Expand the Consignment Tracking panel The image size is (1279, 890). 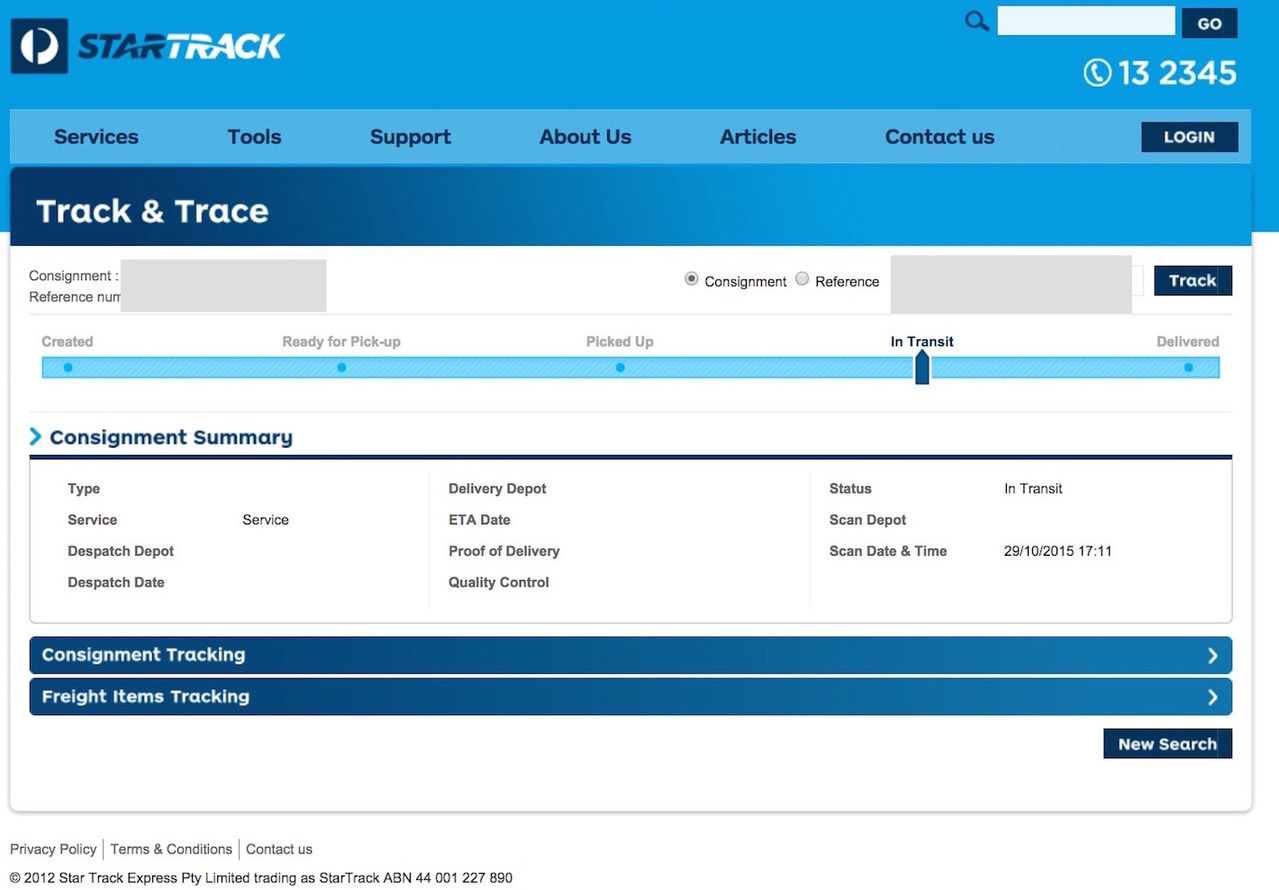pyautogui.click(x=631, y=655)
